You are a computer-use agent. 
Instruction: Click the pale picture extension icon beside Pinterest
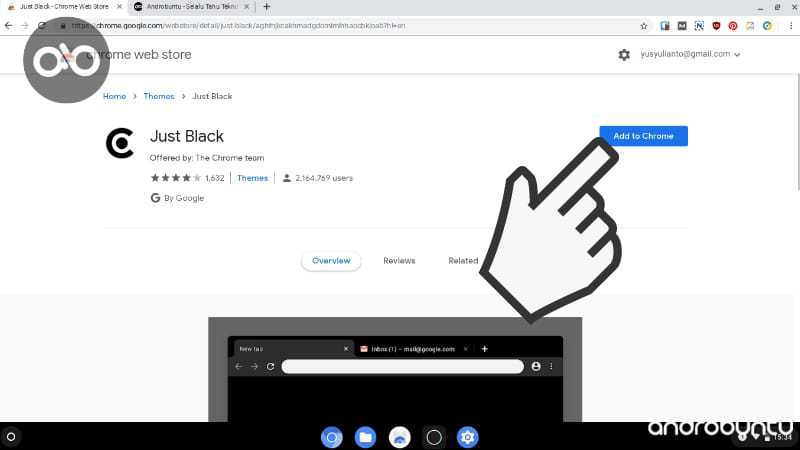coord(750,26)
